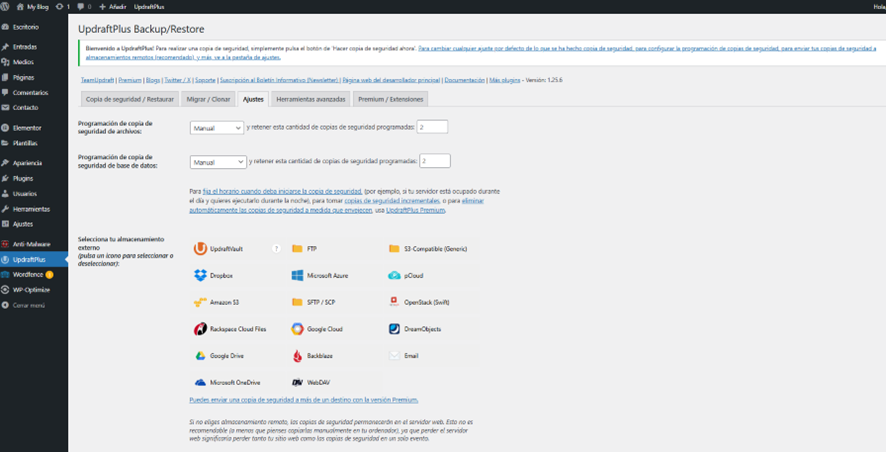Open Anti-Malware in the sidebar
The height and width of the screenshot is (452, 886).
(34, 244)
